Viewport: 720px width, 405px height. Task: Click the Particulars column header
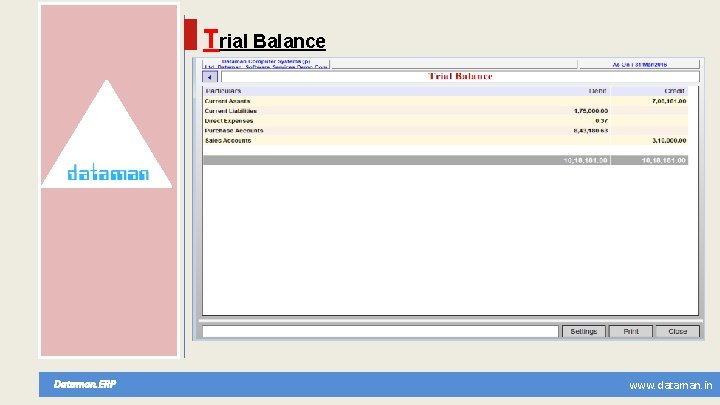(x=223, y=91)
